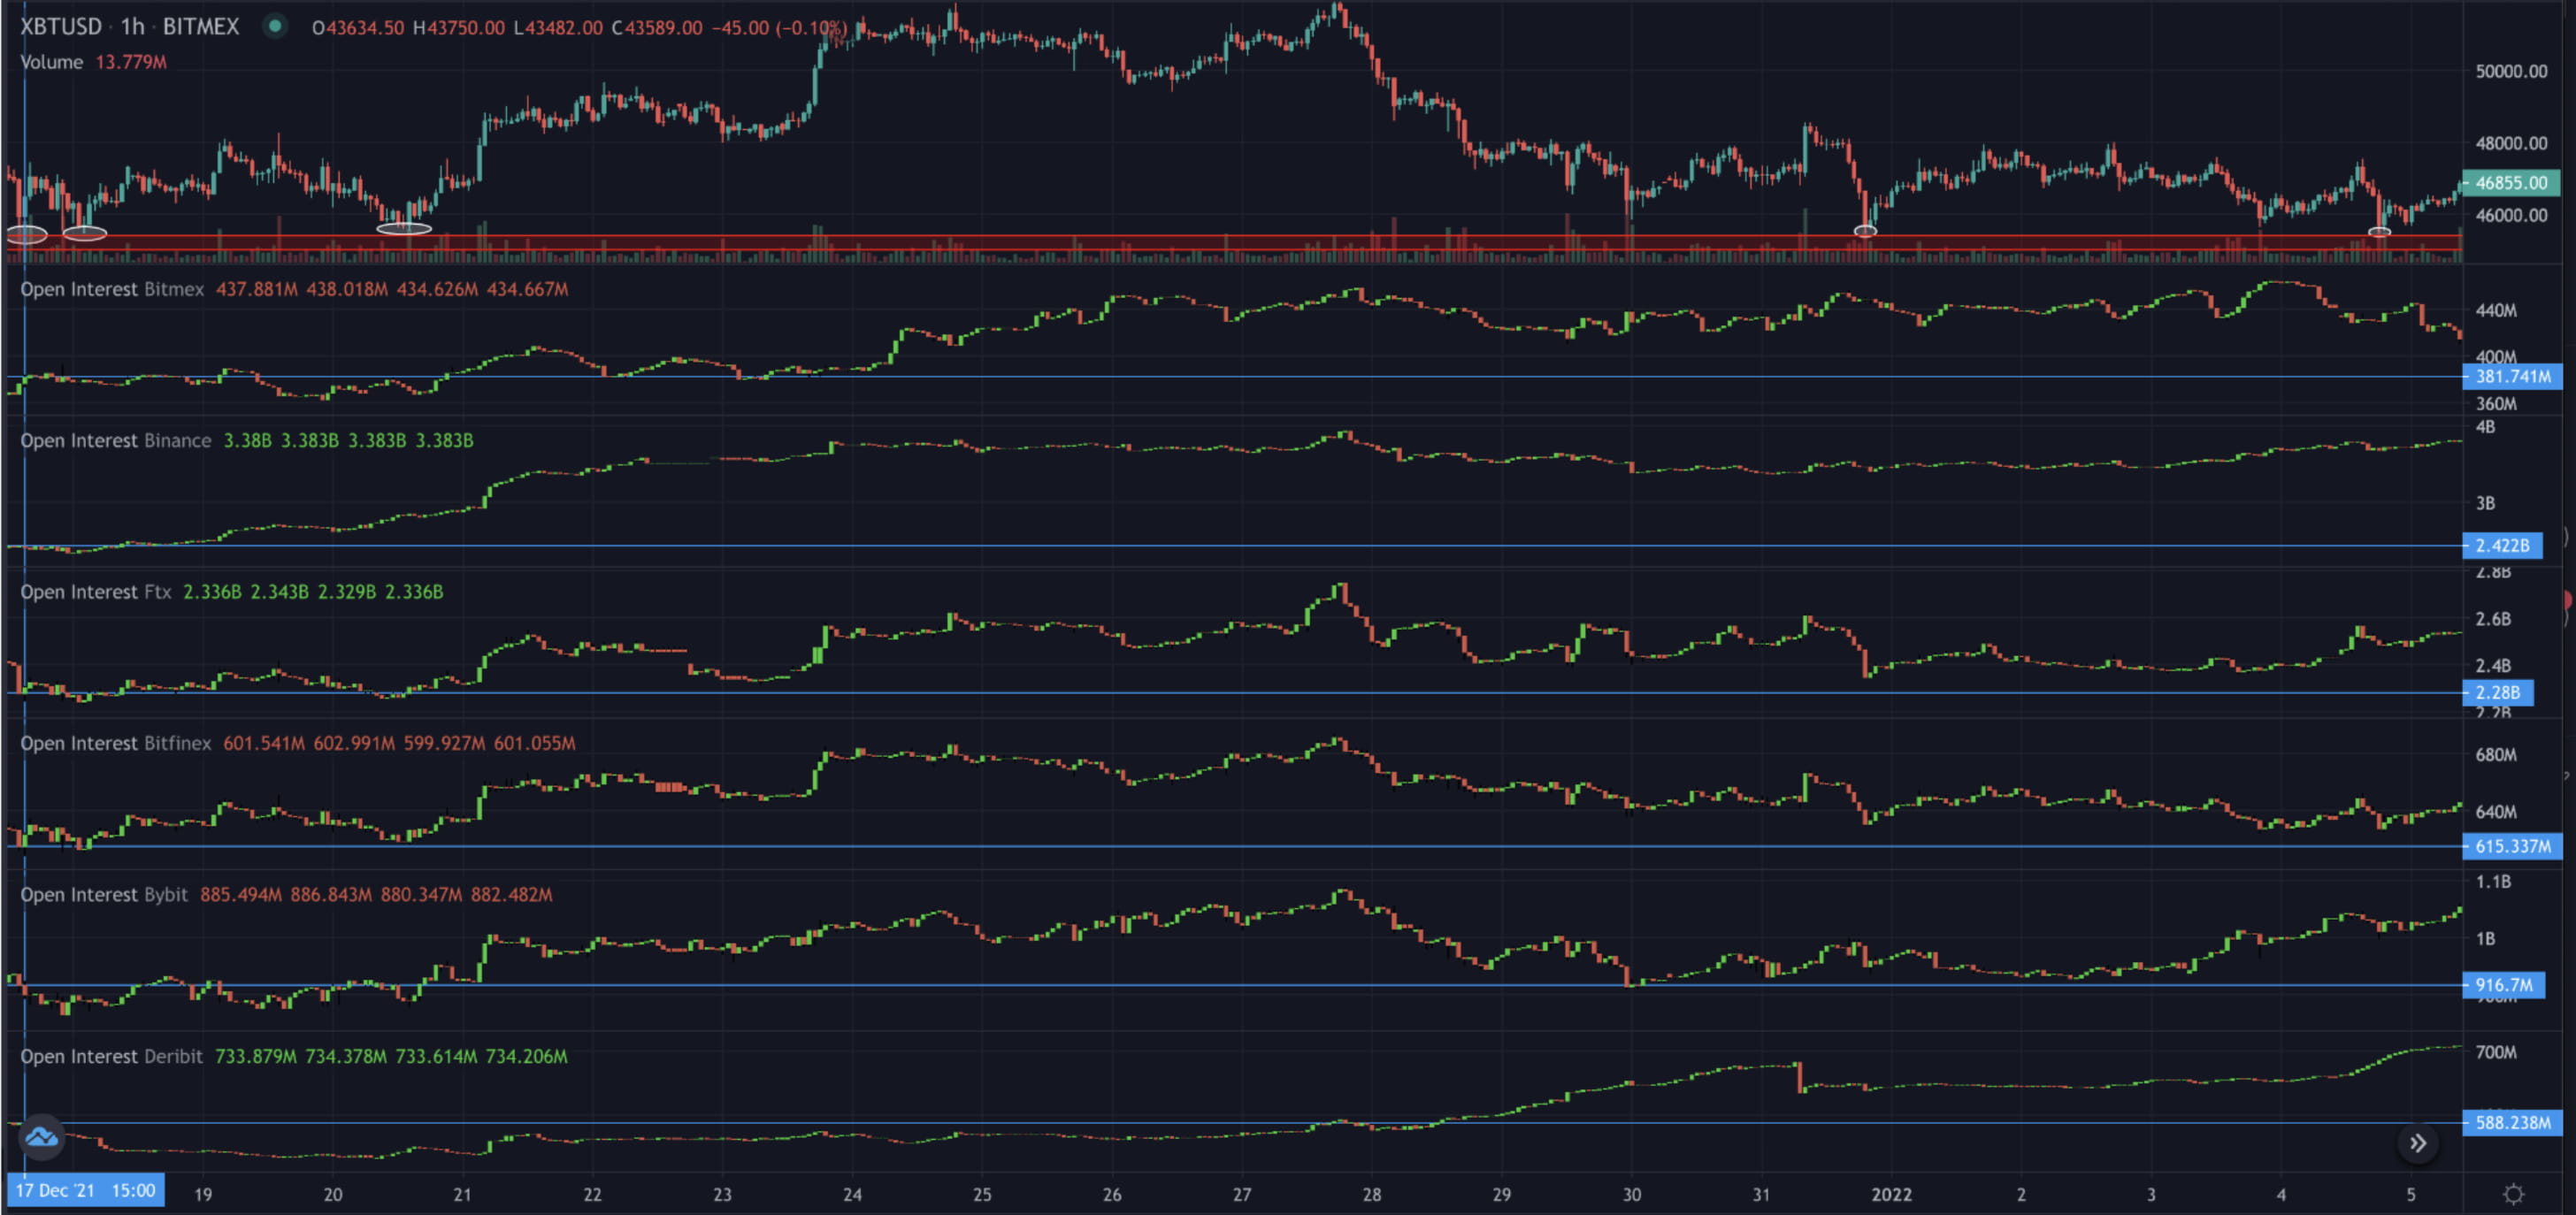The height and width of the screenshot is (1215, 2576).
Task: Select the Open Interest Bitmex indicator legend
Action: [x=112, y=290]
